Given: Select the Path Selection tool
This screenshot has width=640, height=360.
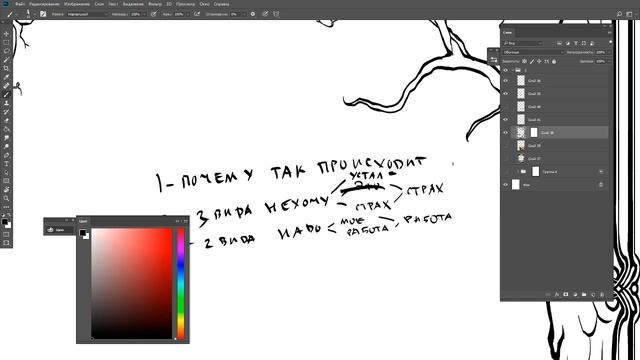Looking at the screenshot, I should [6, 172].
